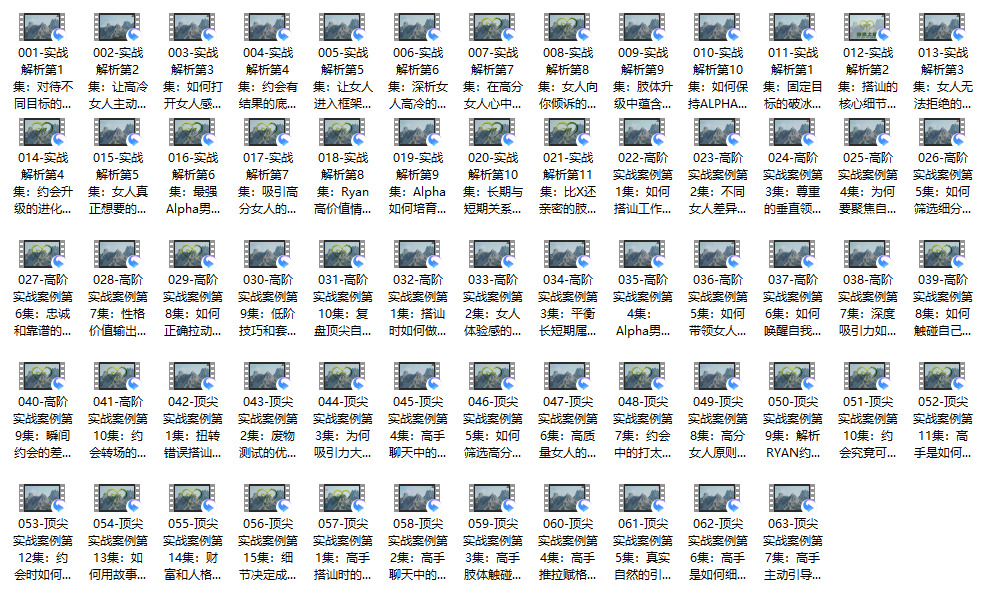Click file name 049-顶尖实战案例第8集

tap(718, 427)
